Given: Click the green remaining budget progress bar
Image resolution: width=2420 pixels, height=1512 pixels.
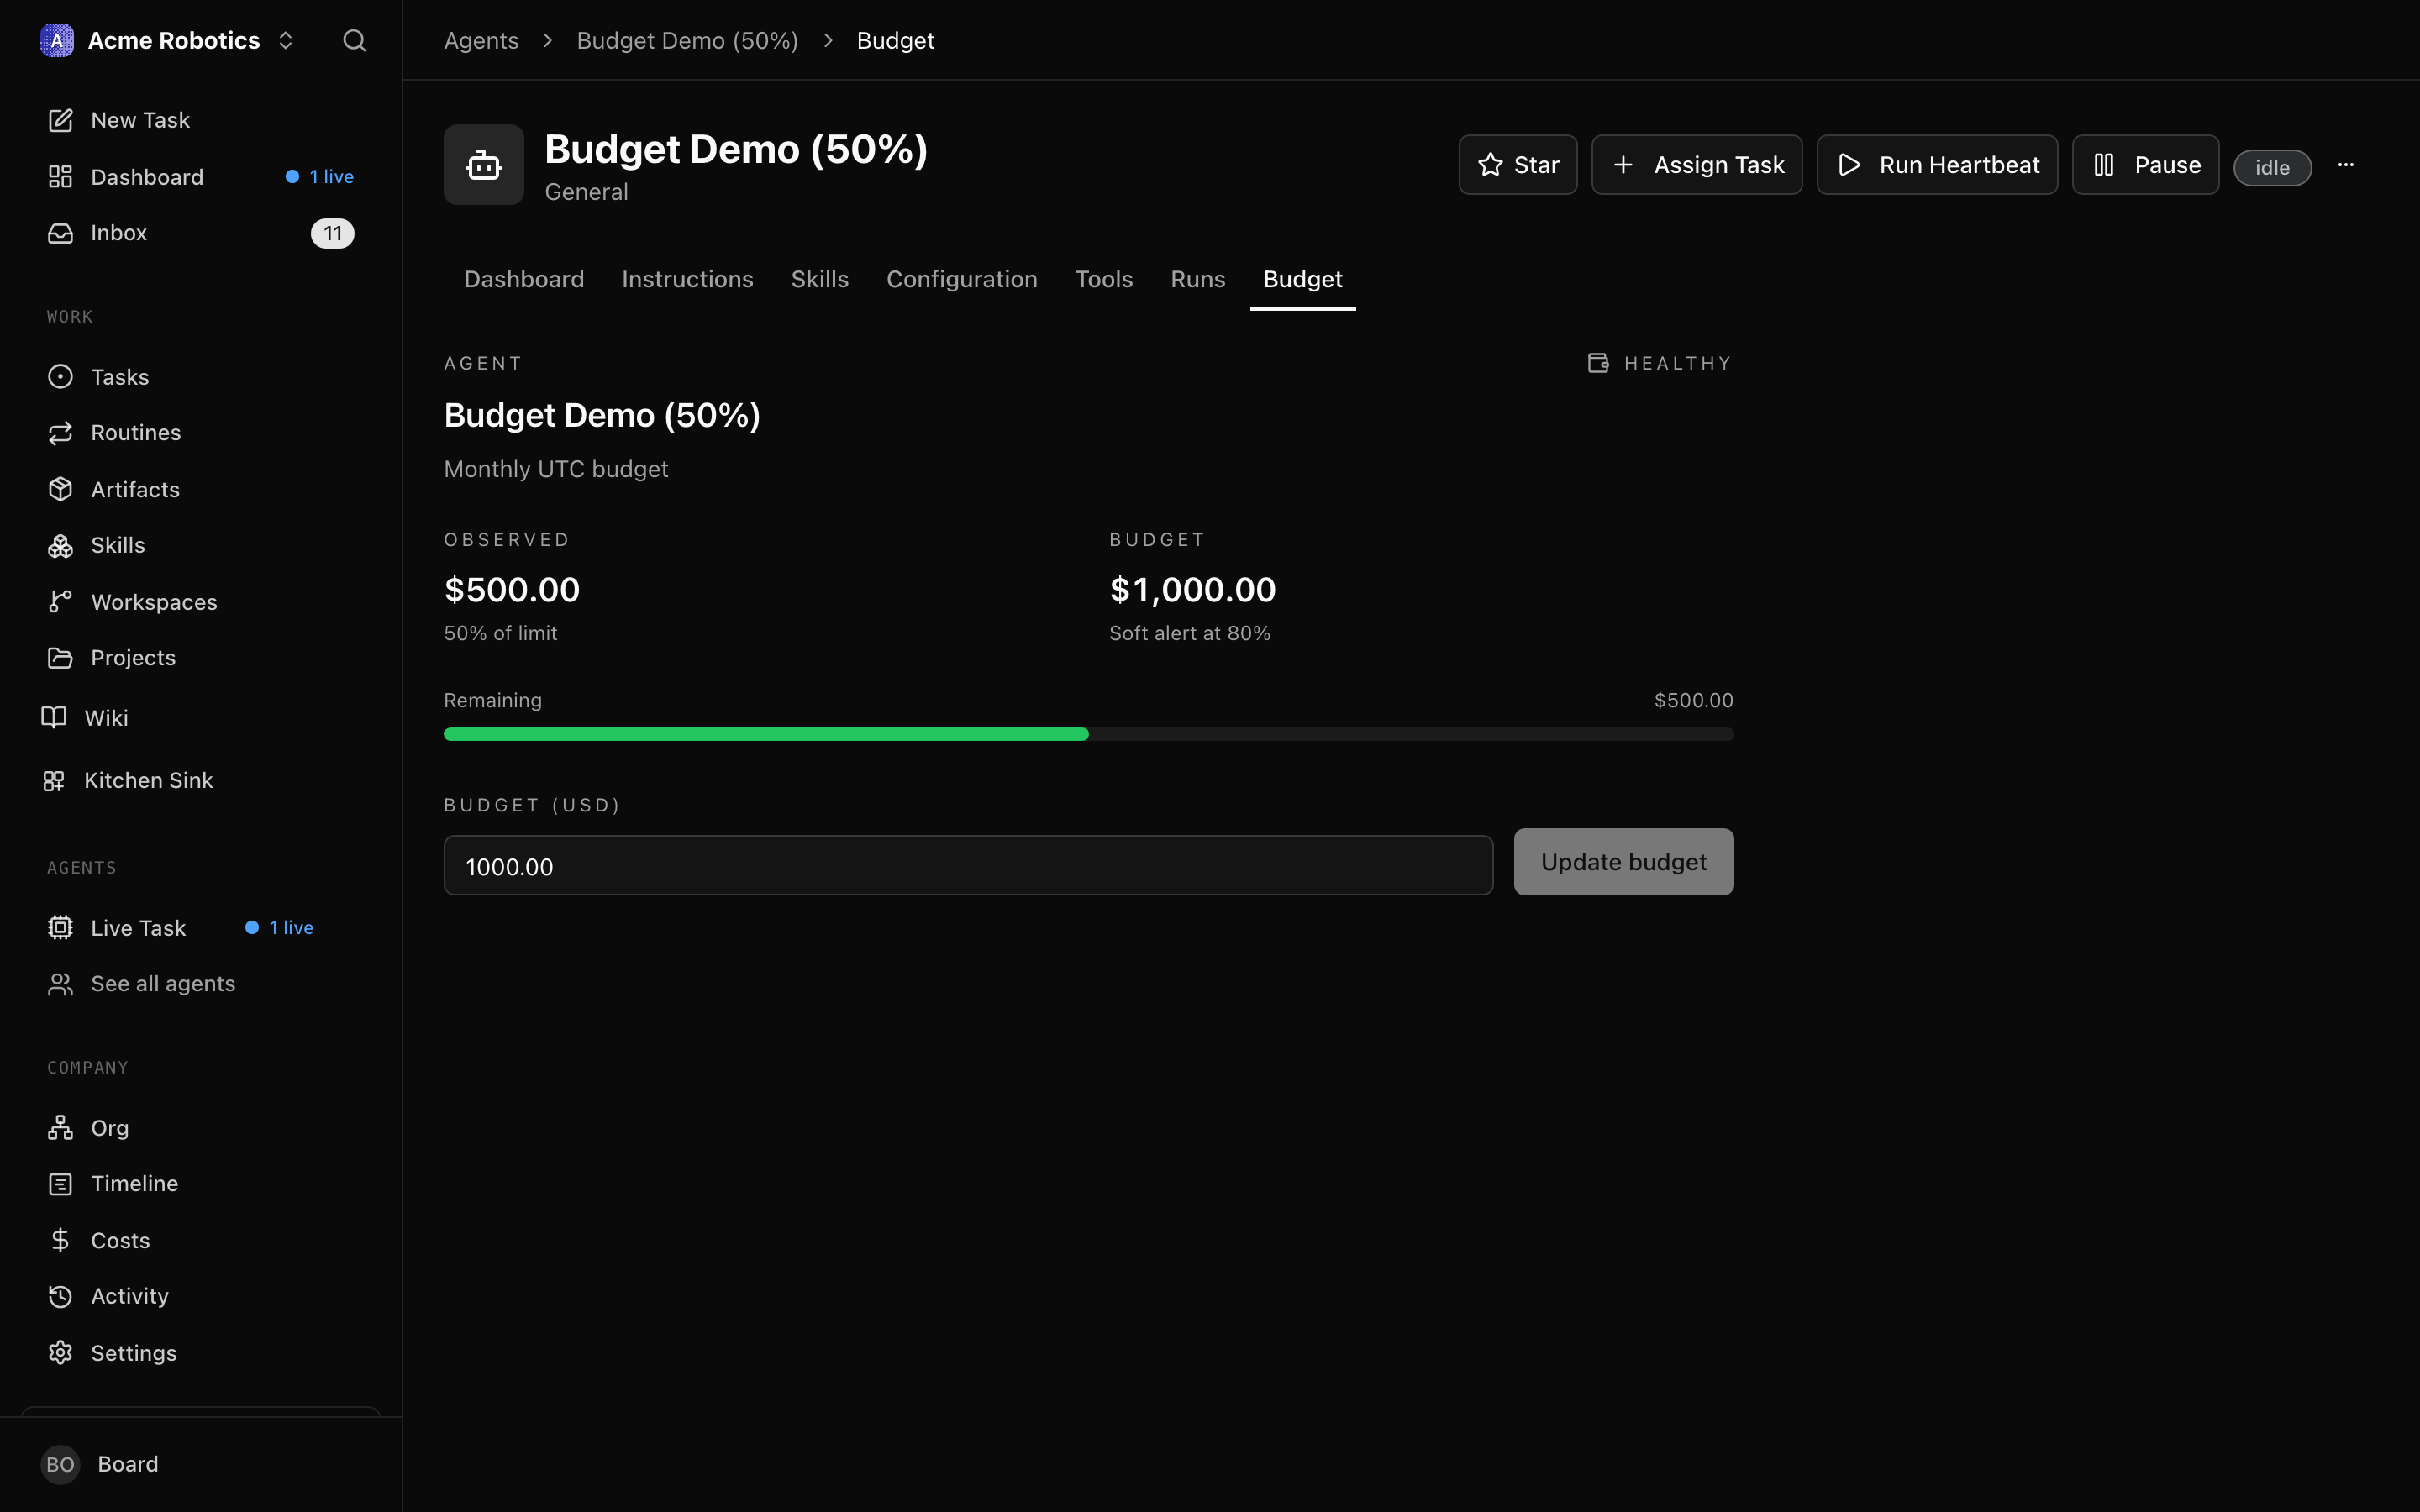Looking at the screenshot, I should click(766, 734).
